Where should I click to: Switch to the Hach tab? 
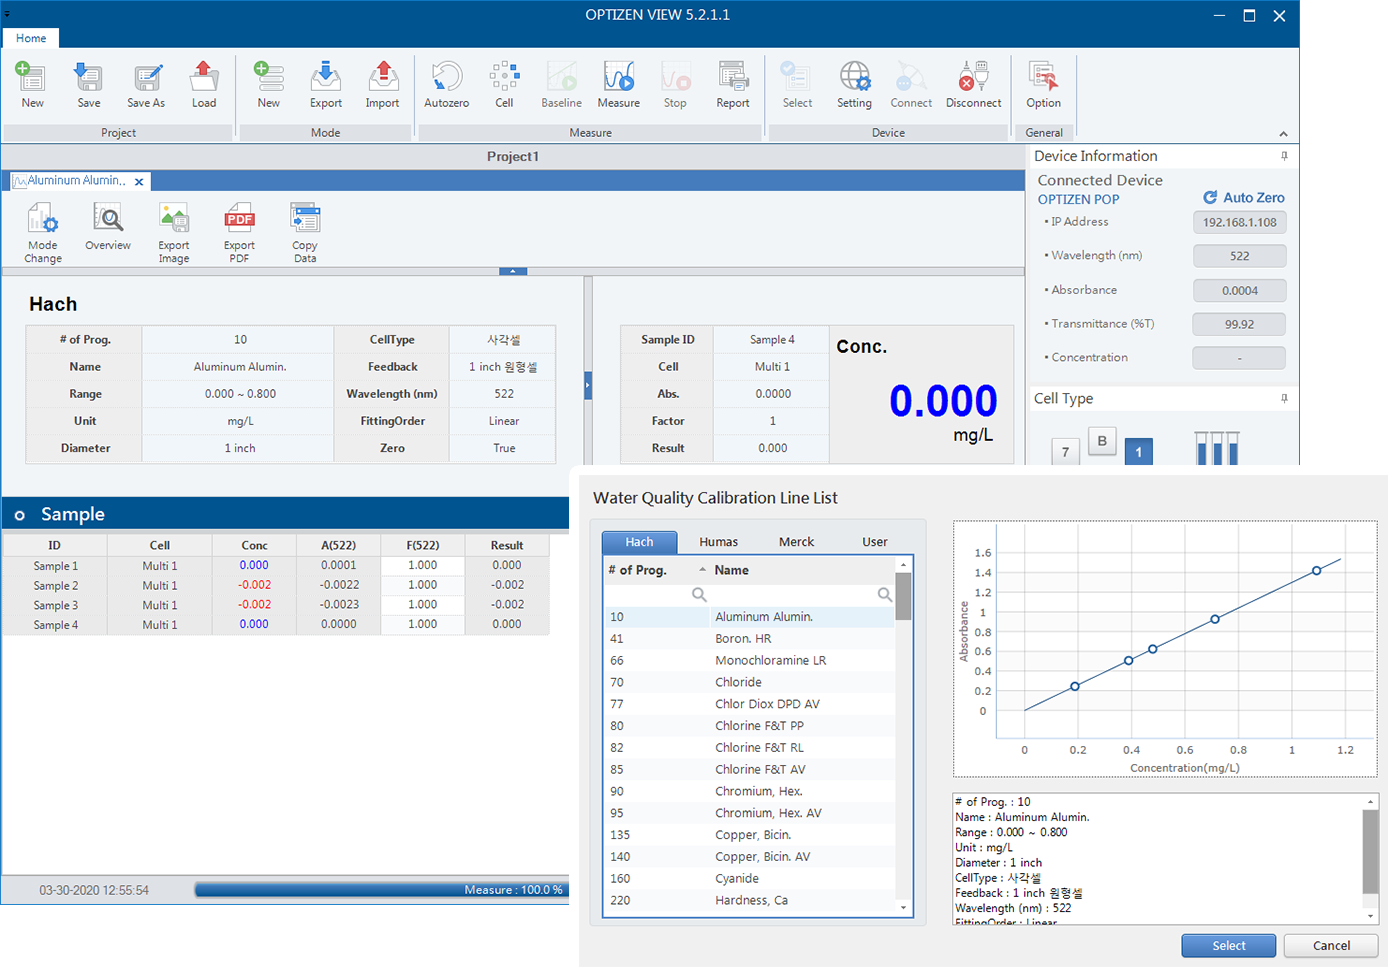639,542
